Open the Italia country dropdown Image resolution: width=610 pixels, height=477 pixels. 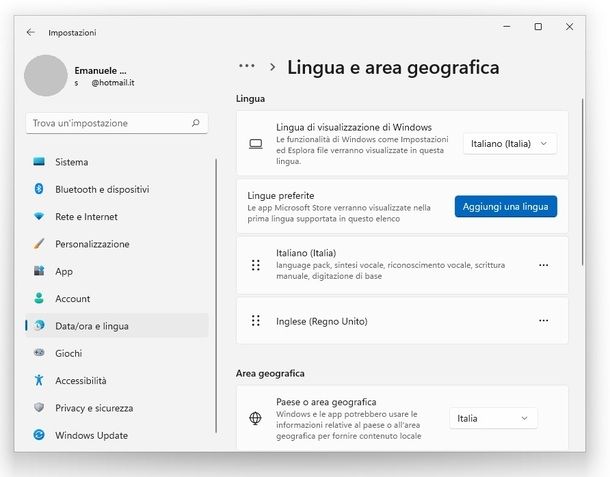[493, 418]
